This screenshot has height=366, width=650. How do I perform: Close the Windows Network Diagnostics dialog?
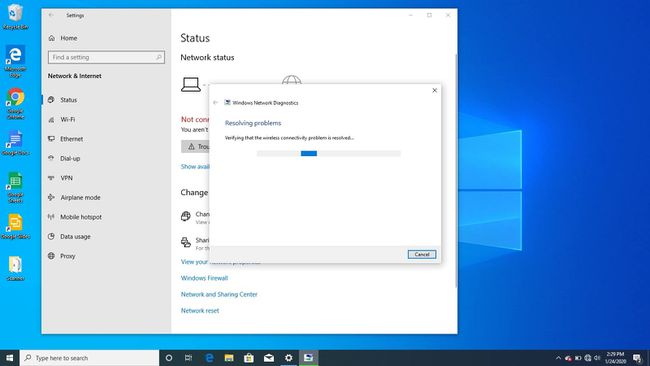(x=434, y=90)
